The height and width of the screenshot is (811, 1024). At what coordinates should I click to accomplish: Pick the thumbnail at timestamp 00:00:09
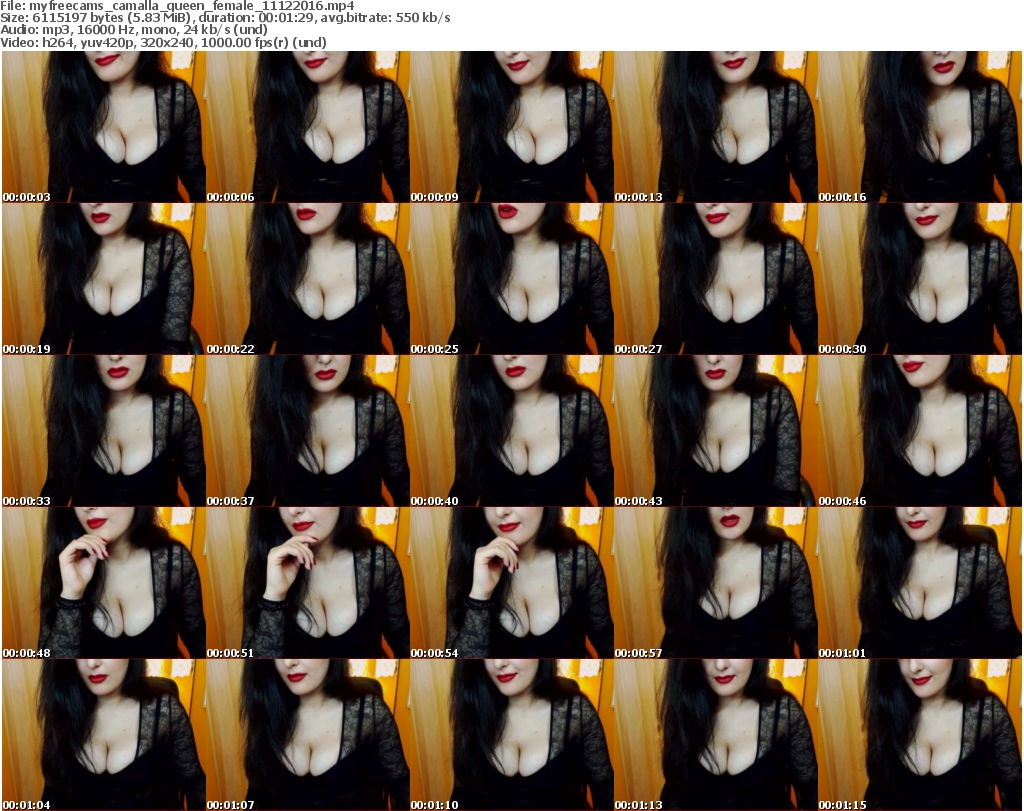click(512, 127)
